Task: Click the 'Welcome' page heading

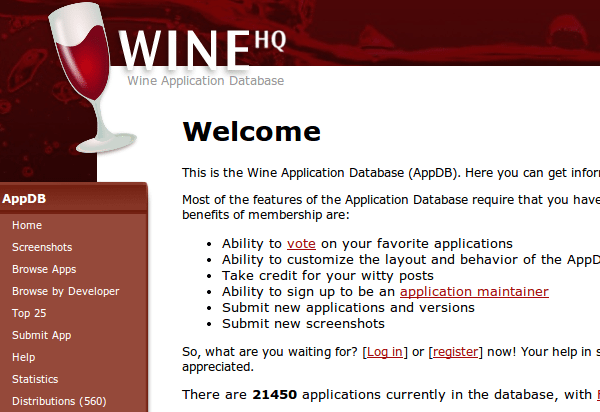Action: click(x=251, y=132)
